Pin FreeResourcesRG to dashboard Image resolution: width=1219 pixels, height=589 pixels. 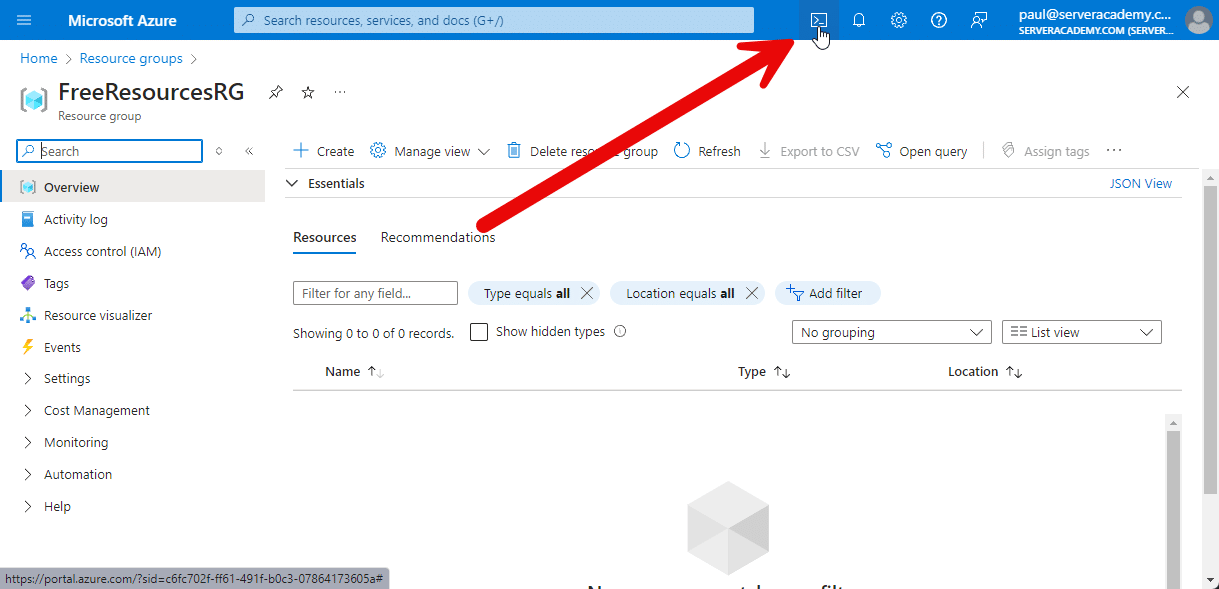pos(276,92)
